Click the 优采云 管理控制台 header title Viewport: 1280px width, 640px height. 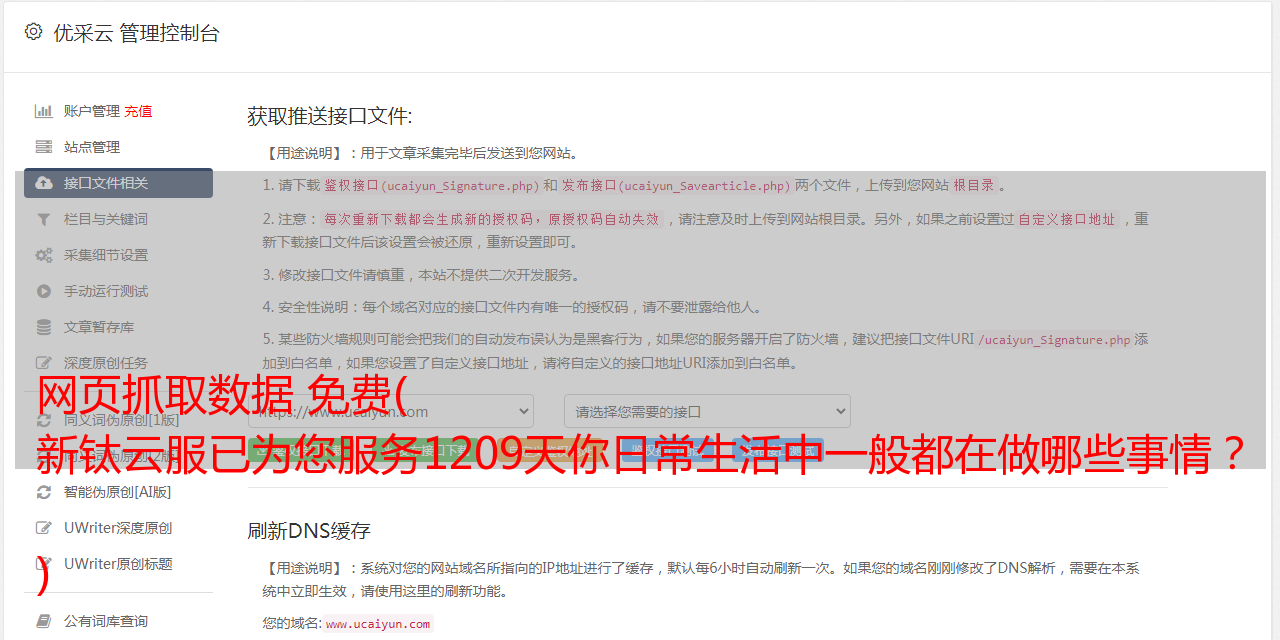coord(136,33)
